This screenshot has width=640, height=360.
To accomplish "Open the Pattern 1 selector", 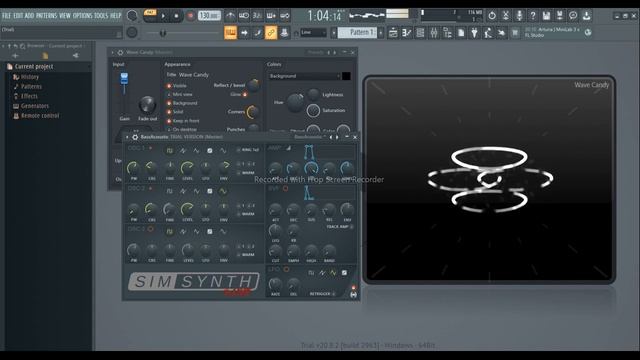I will click(x=357, y=32).
